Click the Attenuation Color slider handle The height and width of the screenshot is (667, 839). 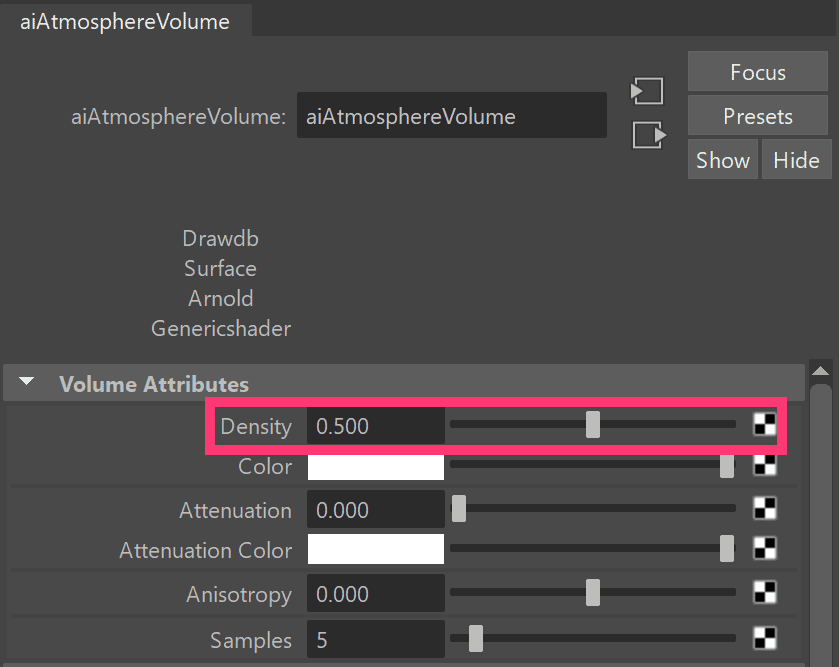[x=727, y=548]
